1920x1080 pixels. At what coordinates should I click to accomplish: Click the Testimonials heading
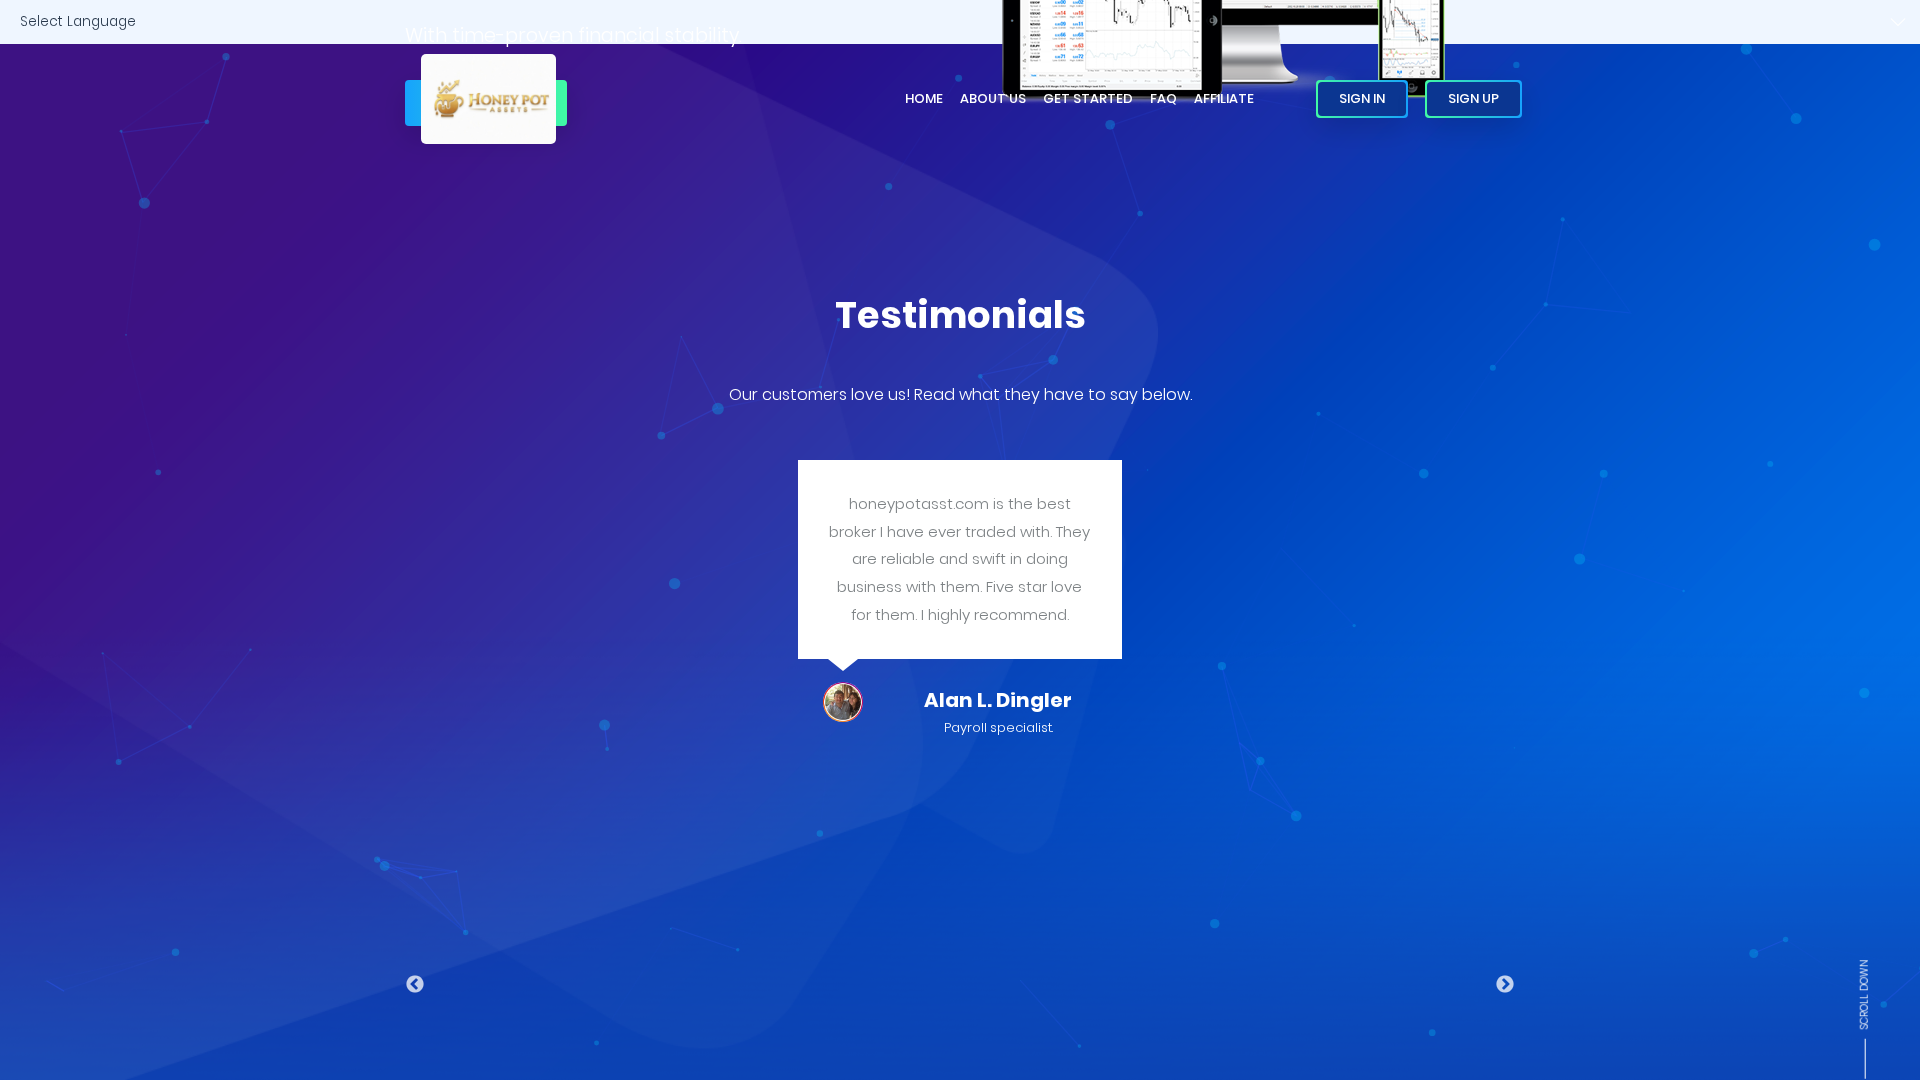[960, 315]
